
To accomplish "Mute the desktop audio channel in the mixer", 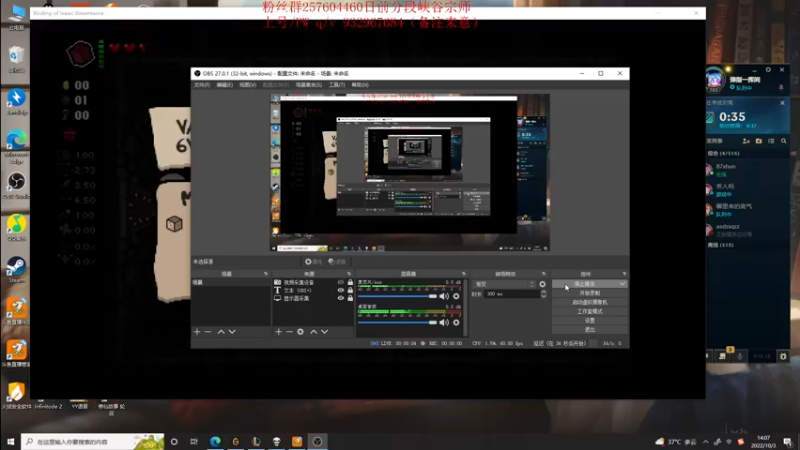I will (444, 322).
